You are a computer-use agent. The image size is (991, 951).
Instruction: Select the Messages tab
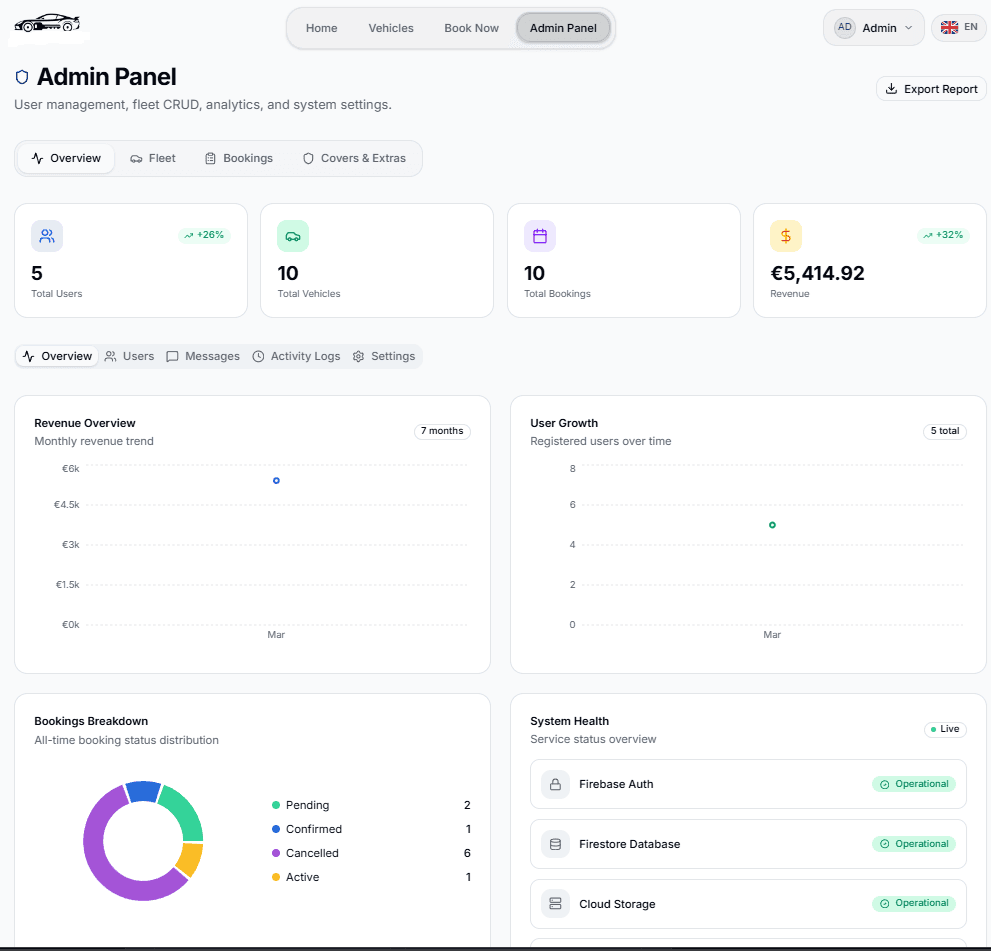pos(203,355)
